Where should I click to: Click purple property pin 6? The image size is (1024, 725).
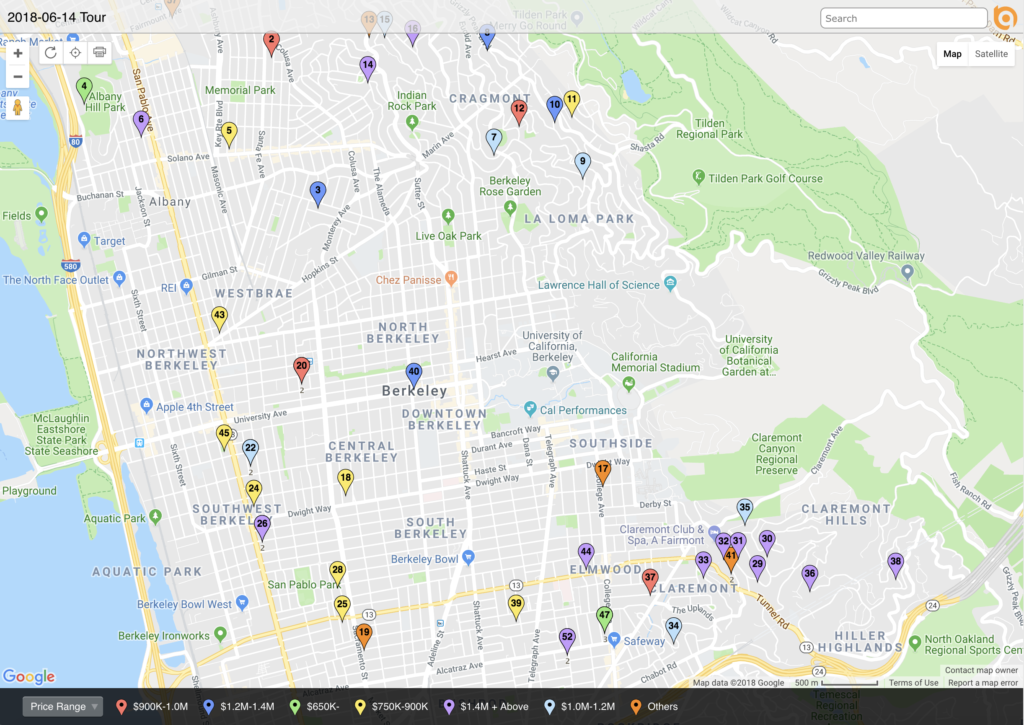pos(141,122)
